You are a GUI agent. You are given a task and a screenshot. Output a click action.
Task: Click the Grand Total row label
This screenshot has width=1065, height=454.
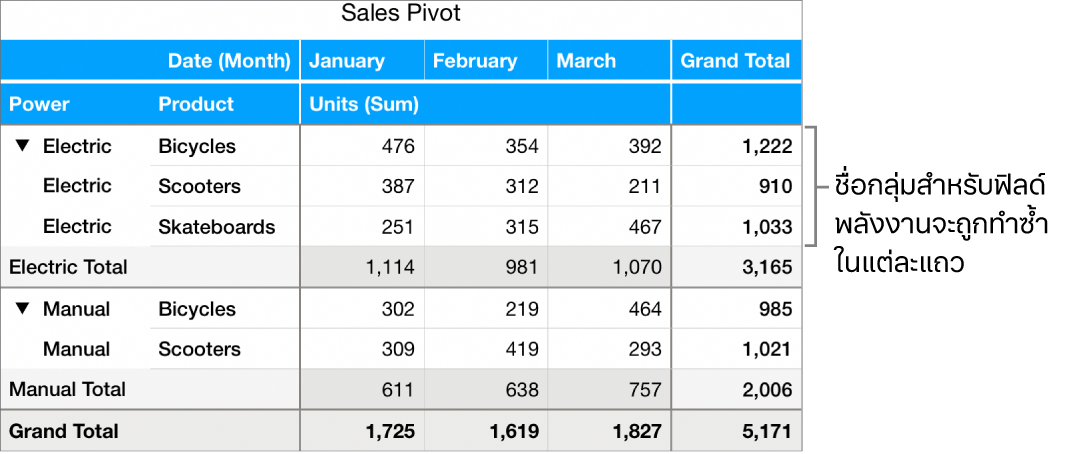pyautogui.click(x=64, y=431)
